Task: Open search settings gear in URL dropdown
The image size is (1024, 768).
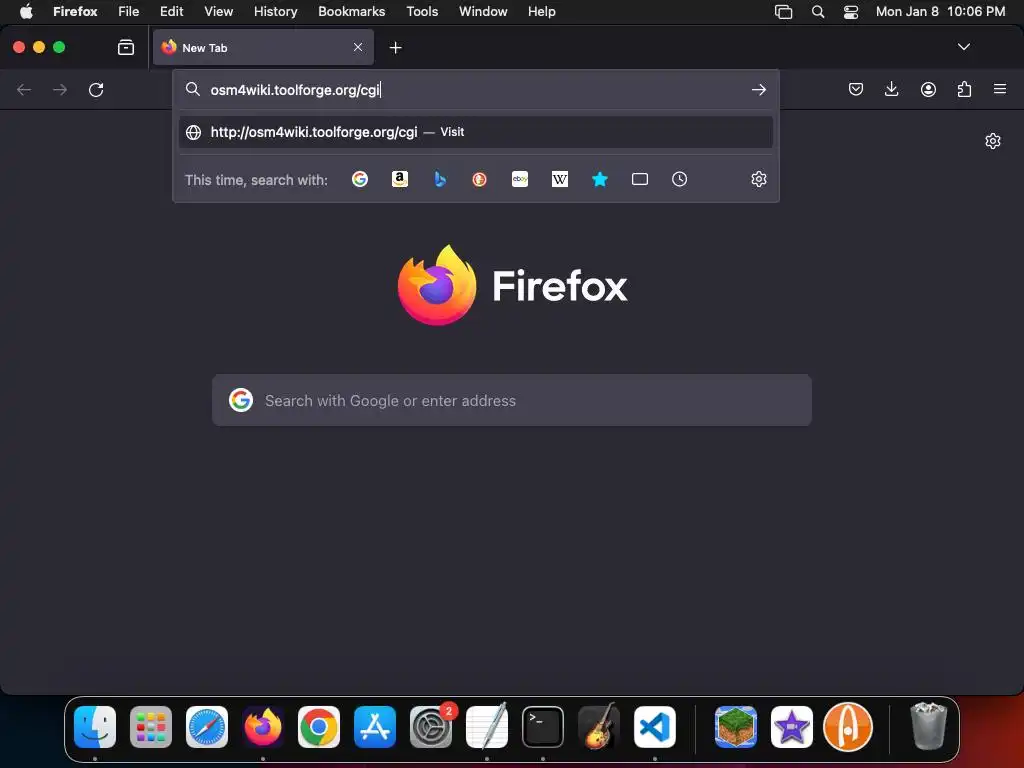Action: point(758,179)
